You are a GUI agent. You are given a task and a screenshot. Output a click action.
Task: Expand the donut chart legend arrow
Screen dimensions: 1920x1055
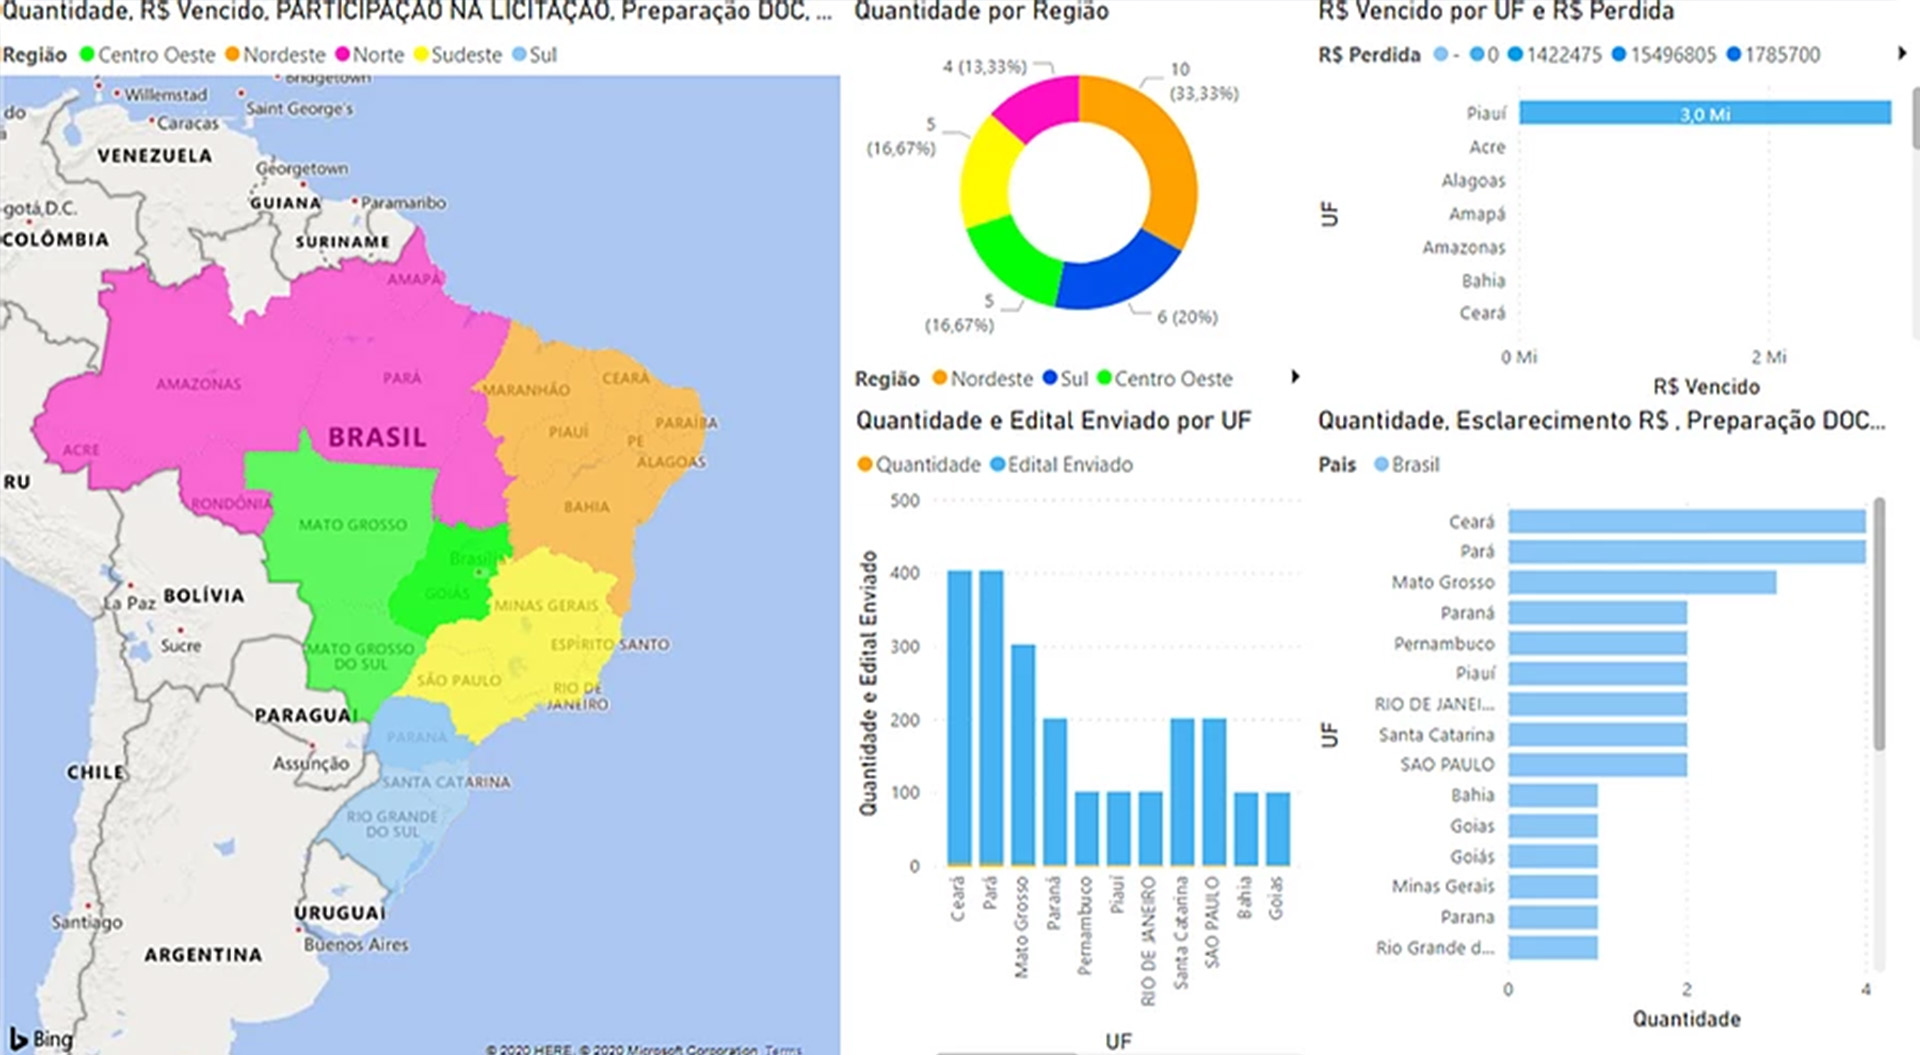coord(1295,377)
